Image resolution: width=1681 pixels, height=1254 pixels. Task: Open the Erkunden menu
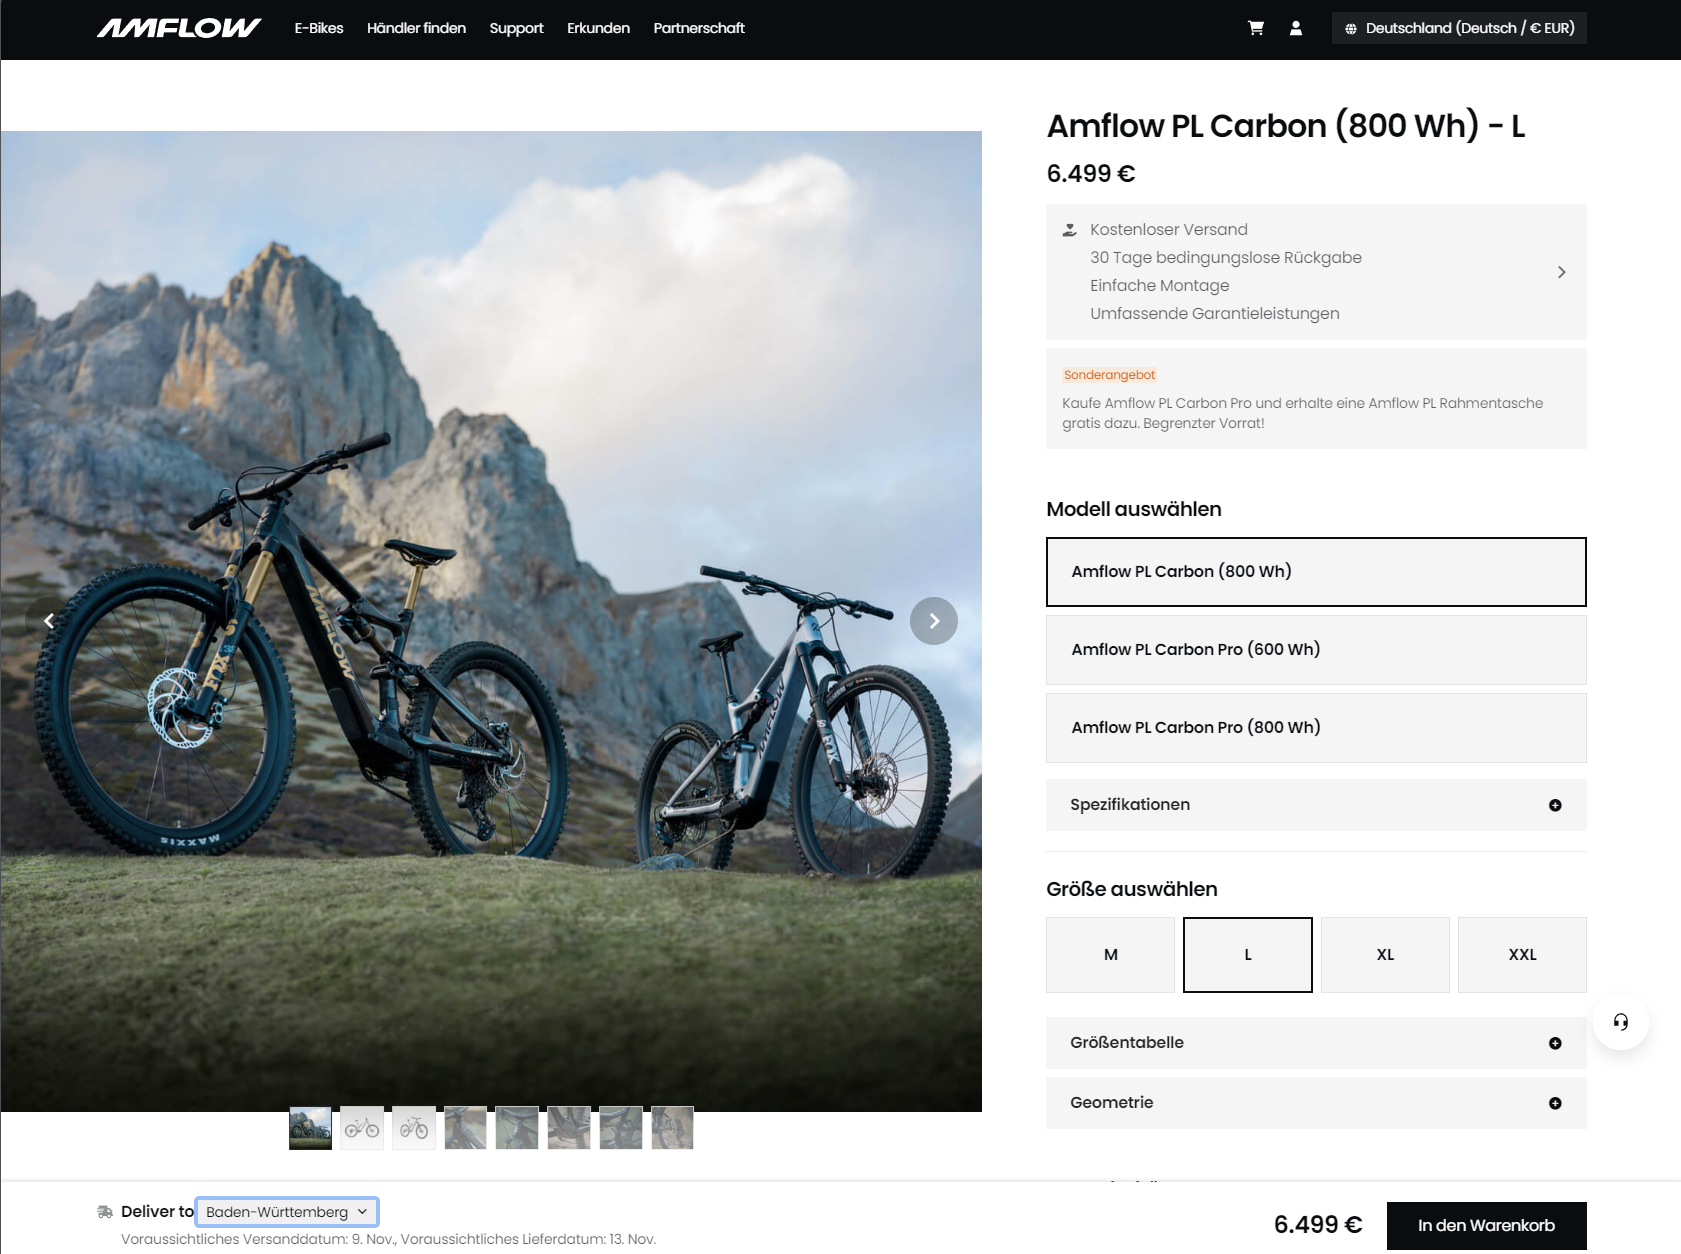[598, 28]
